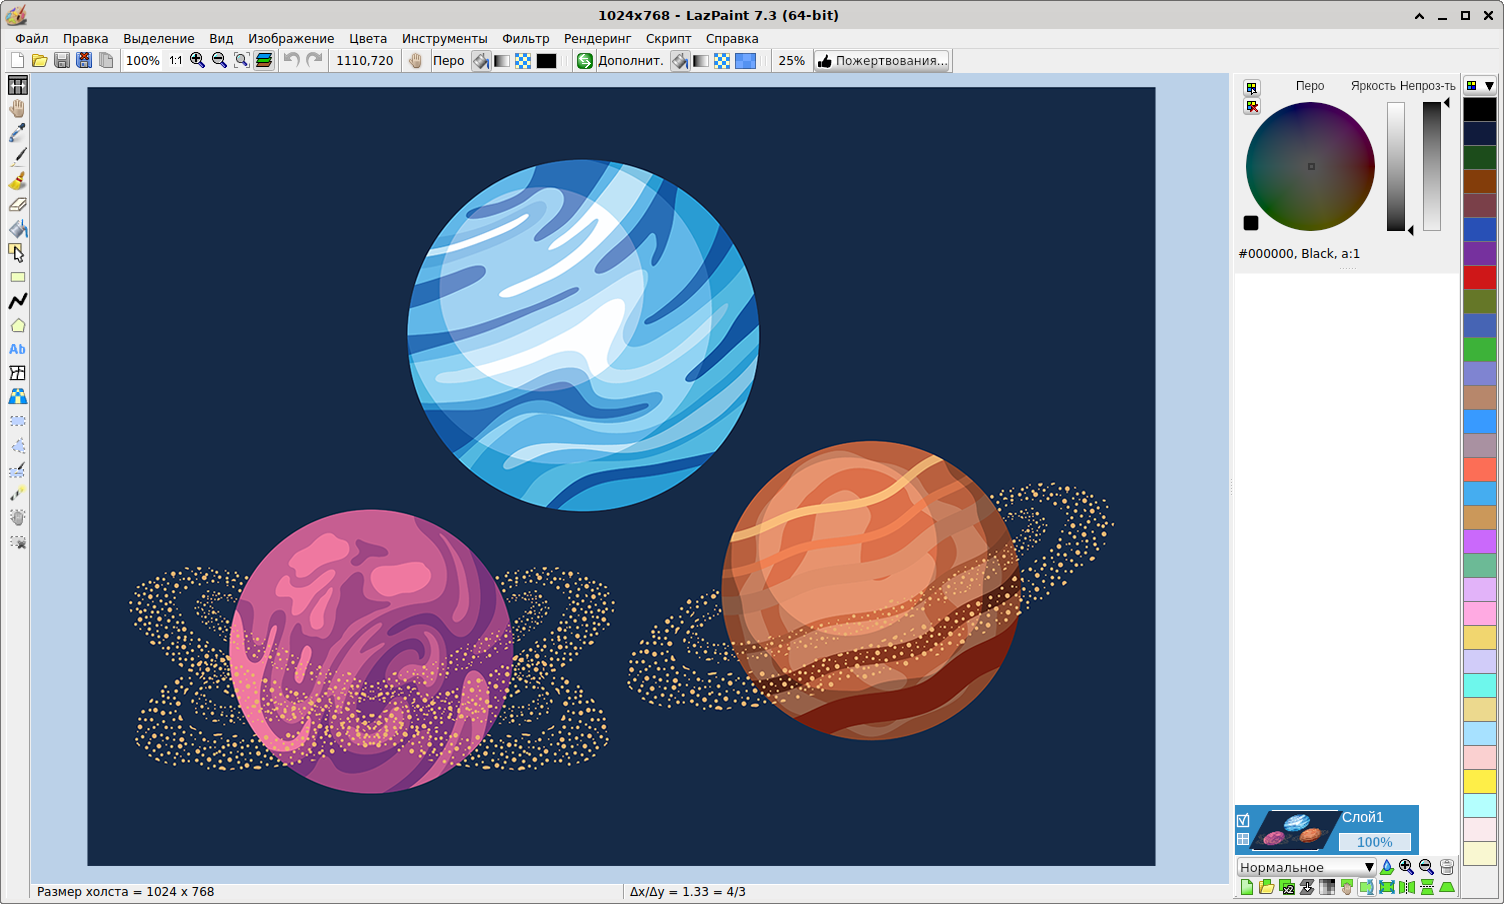Click duplicate layer x2 icon

coord(1287,887)
